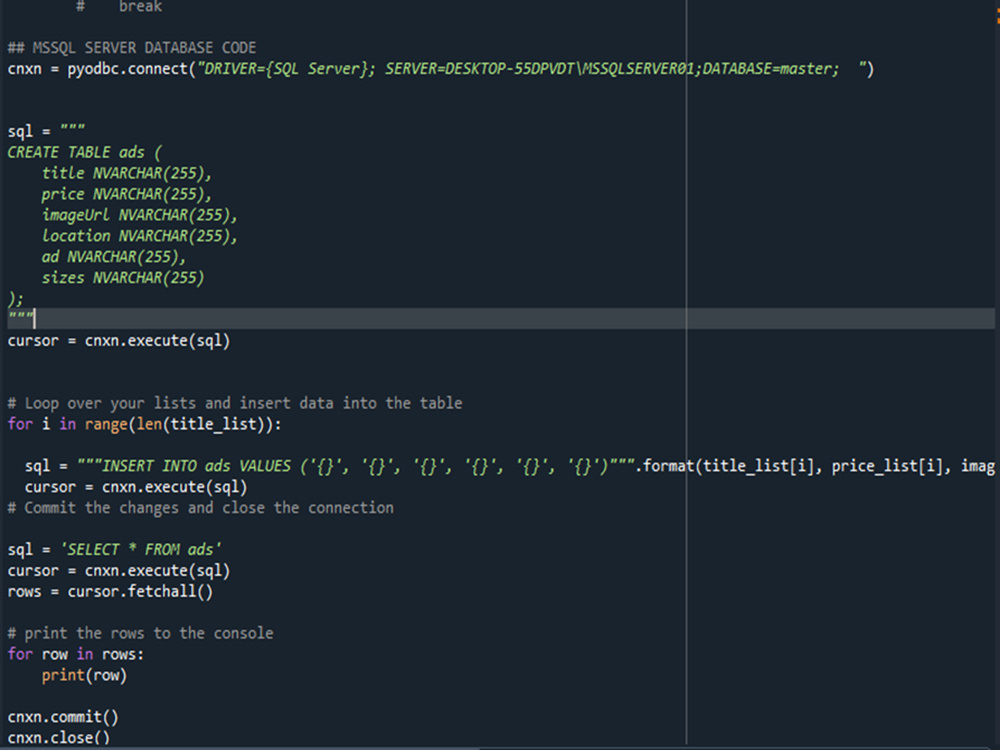
Task: Click the 'imageUrl NVARCHAR(255),' line
Action: pyautogui.click(x=139, y=216)
